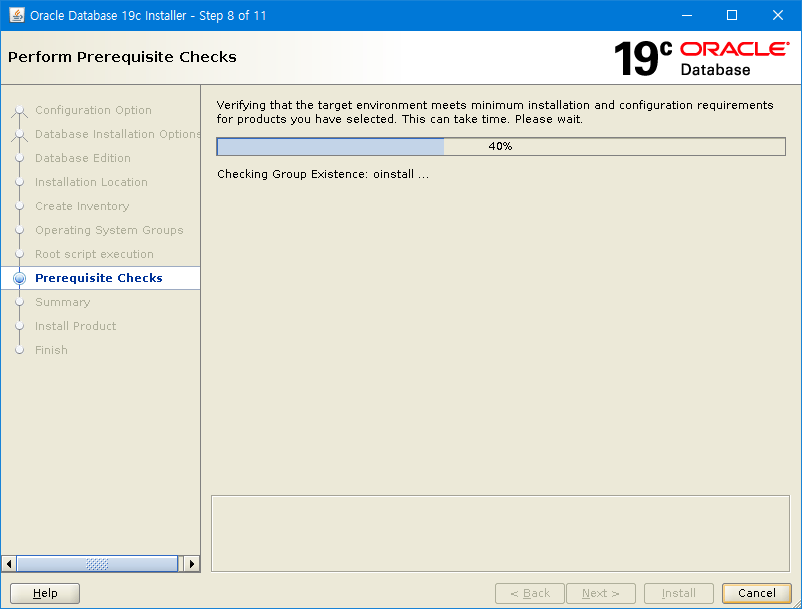Click the sidebar scroll left arrow

pyautogui.click(x=10, y=564)
